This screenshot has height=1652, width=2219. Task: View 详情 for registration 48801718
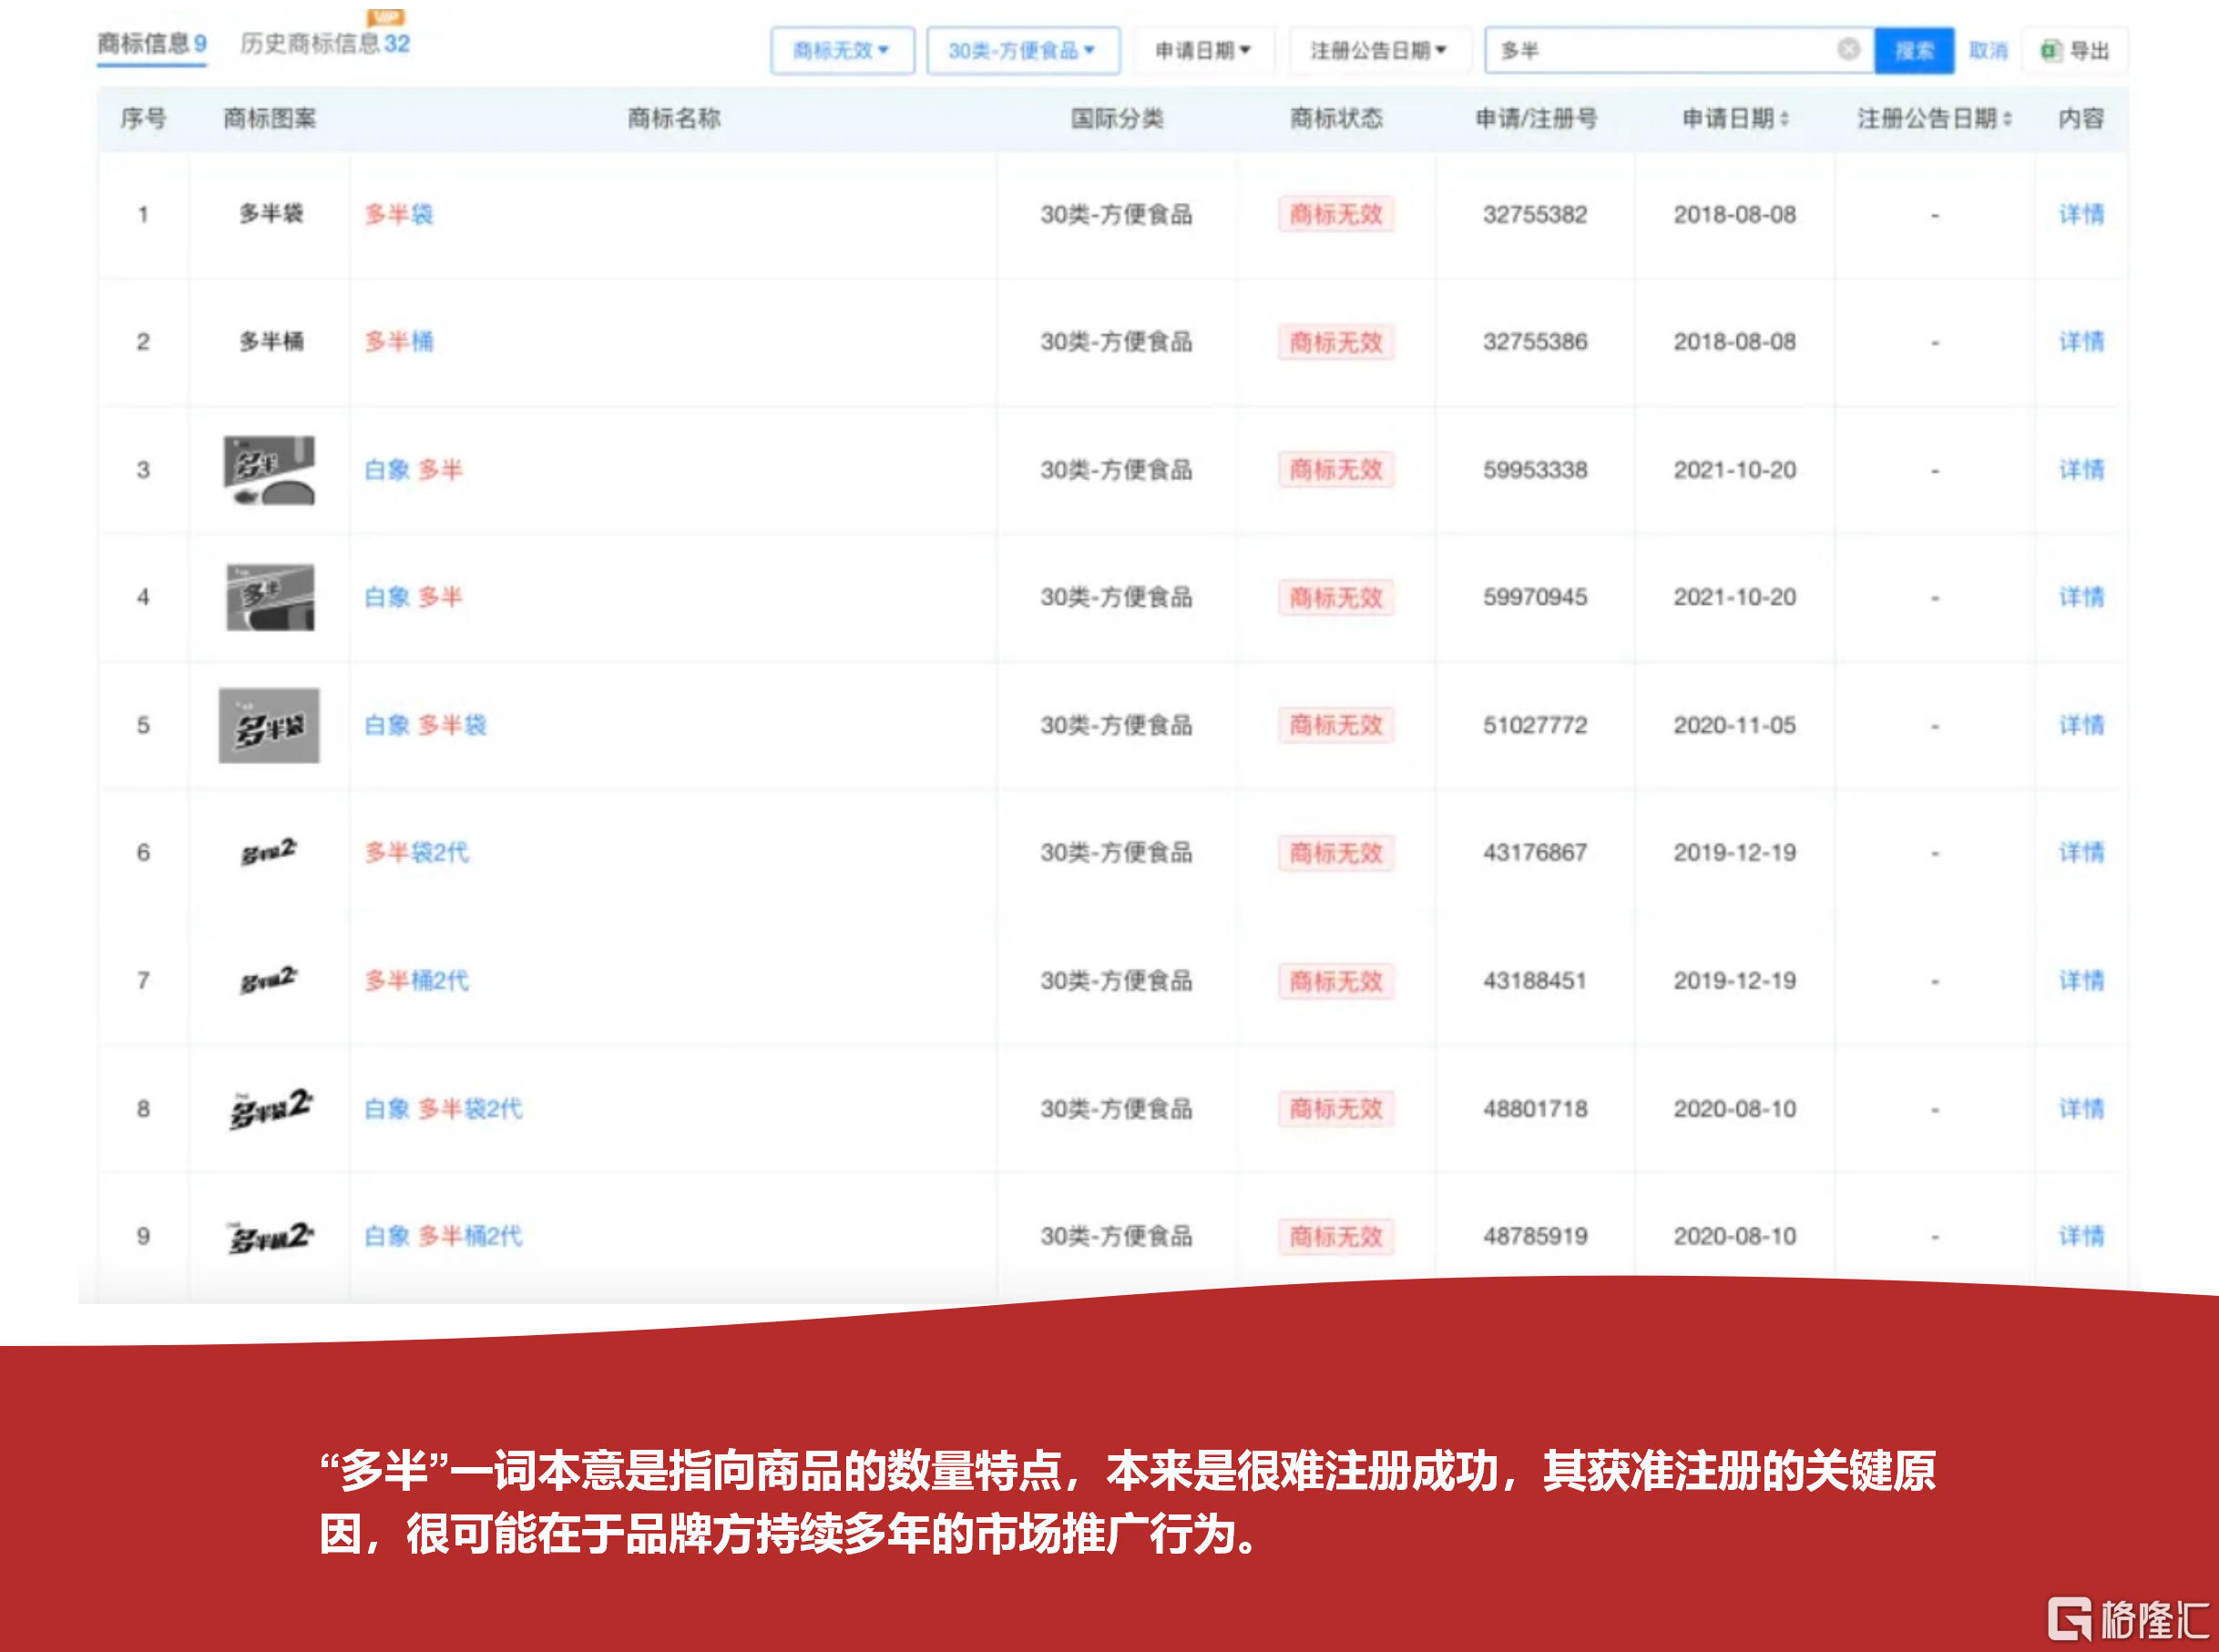[x=2081, y=1109]
